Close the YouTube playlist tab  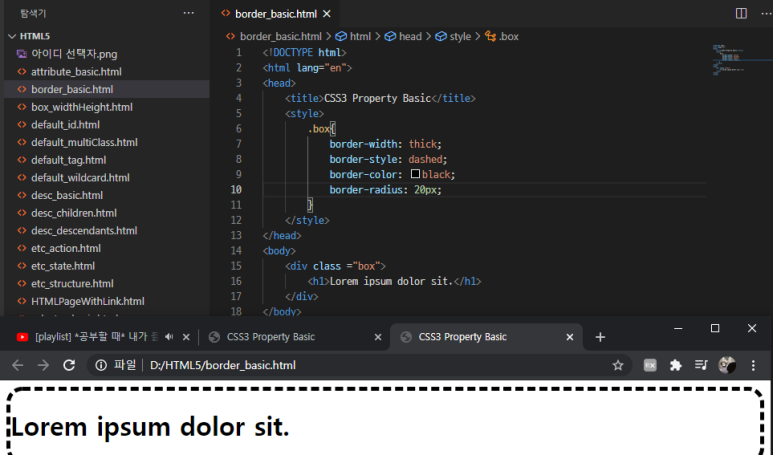tap(186, 337)
